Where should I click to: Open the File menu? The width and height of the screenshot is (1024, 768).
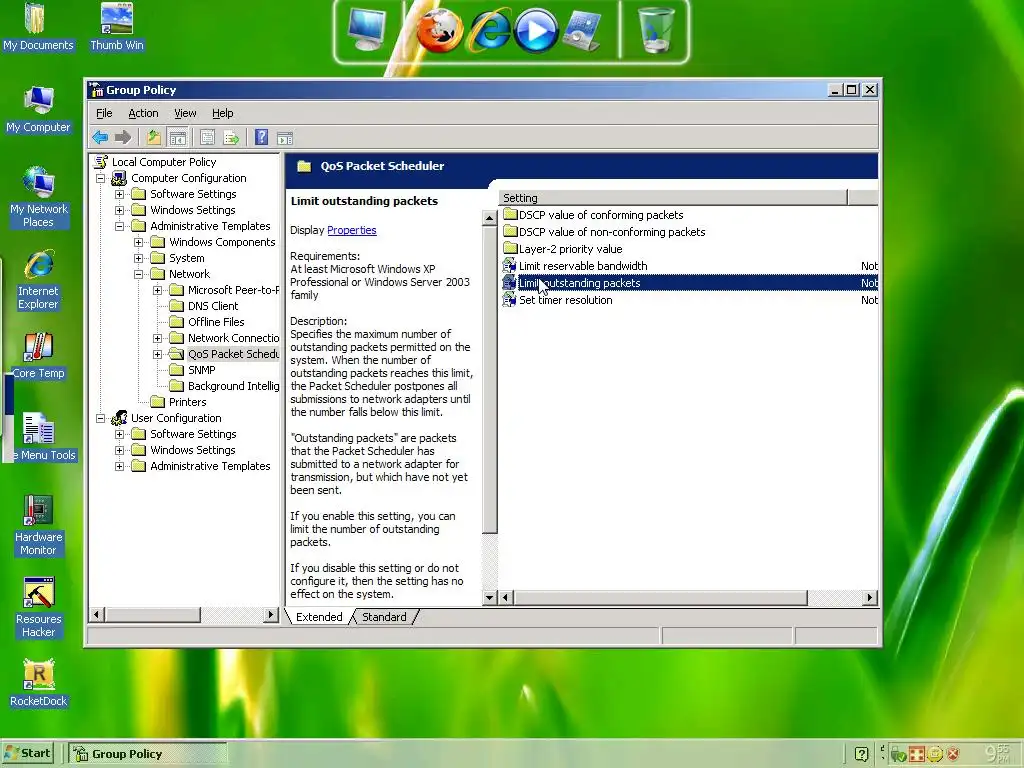tap(104, 113)
